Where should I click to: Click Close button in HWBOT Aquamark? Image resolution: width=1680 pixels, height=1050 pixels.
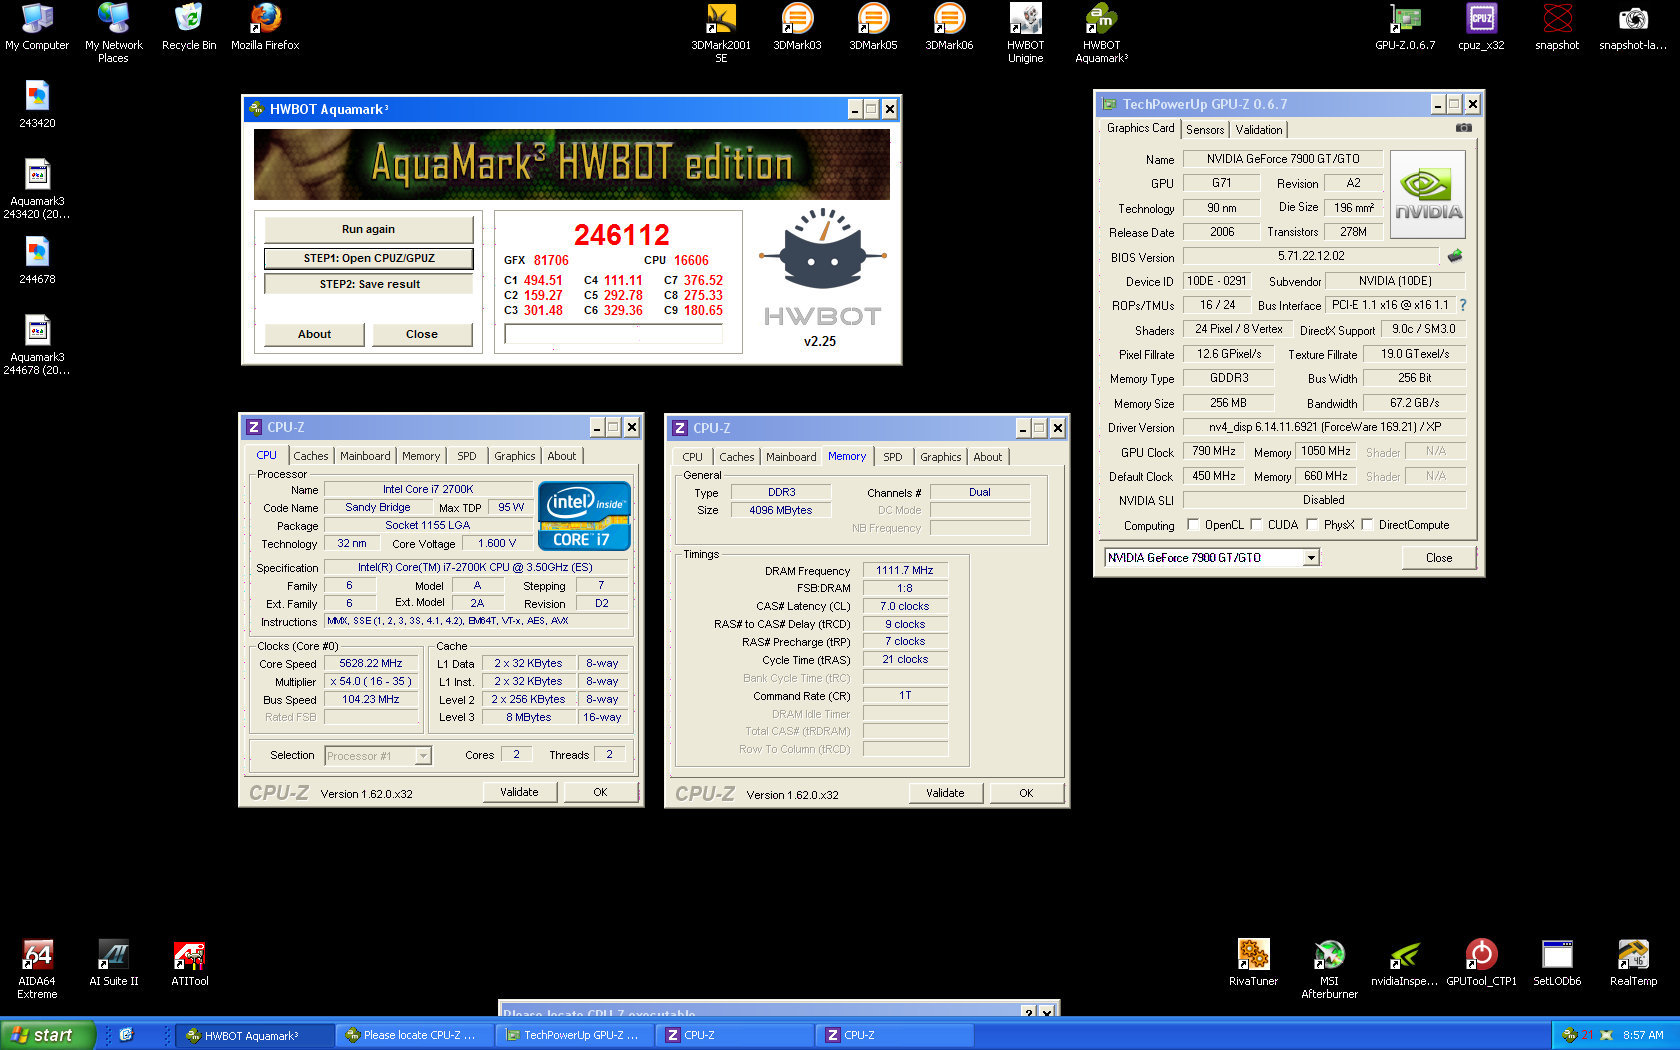[421, 334]
